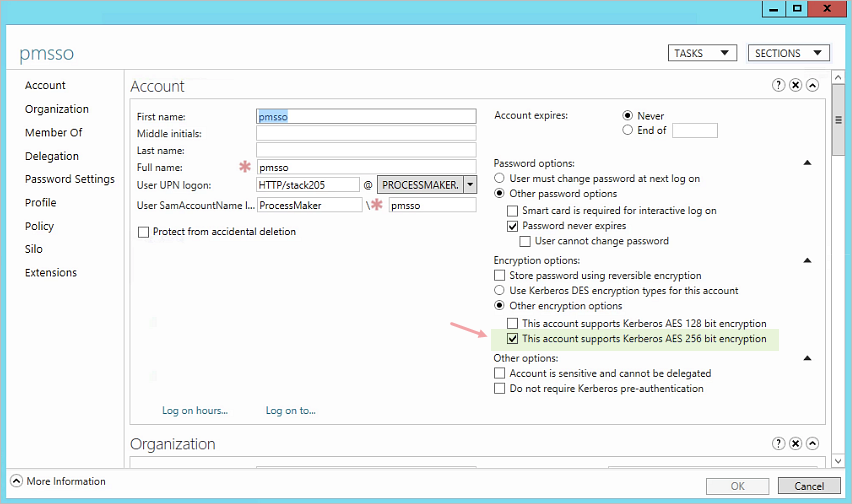Viewport: 852px width, 504px height.
Task: Open UPN domain suffix dropdown
Action: click(x=470, y=185)
